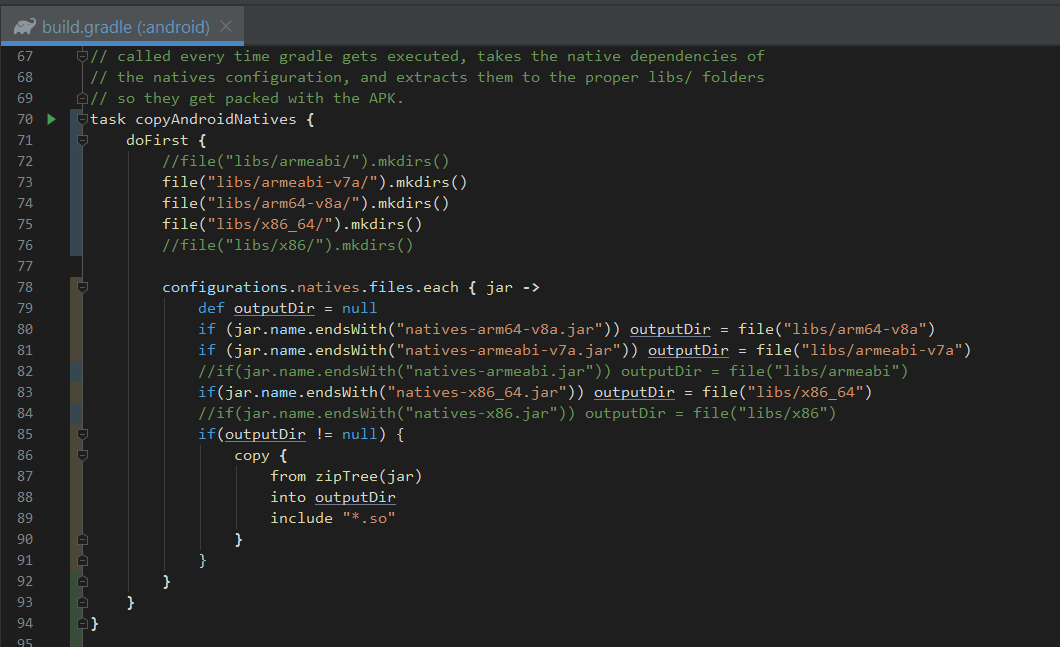The height and width of the screenshot is (647, 1060).
Task: Click the string "*.so" on line 89
Action: coord(367,518)
